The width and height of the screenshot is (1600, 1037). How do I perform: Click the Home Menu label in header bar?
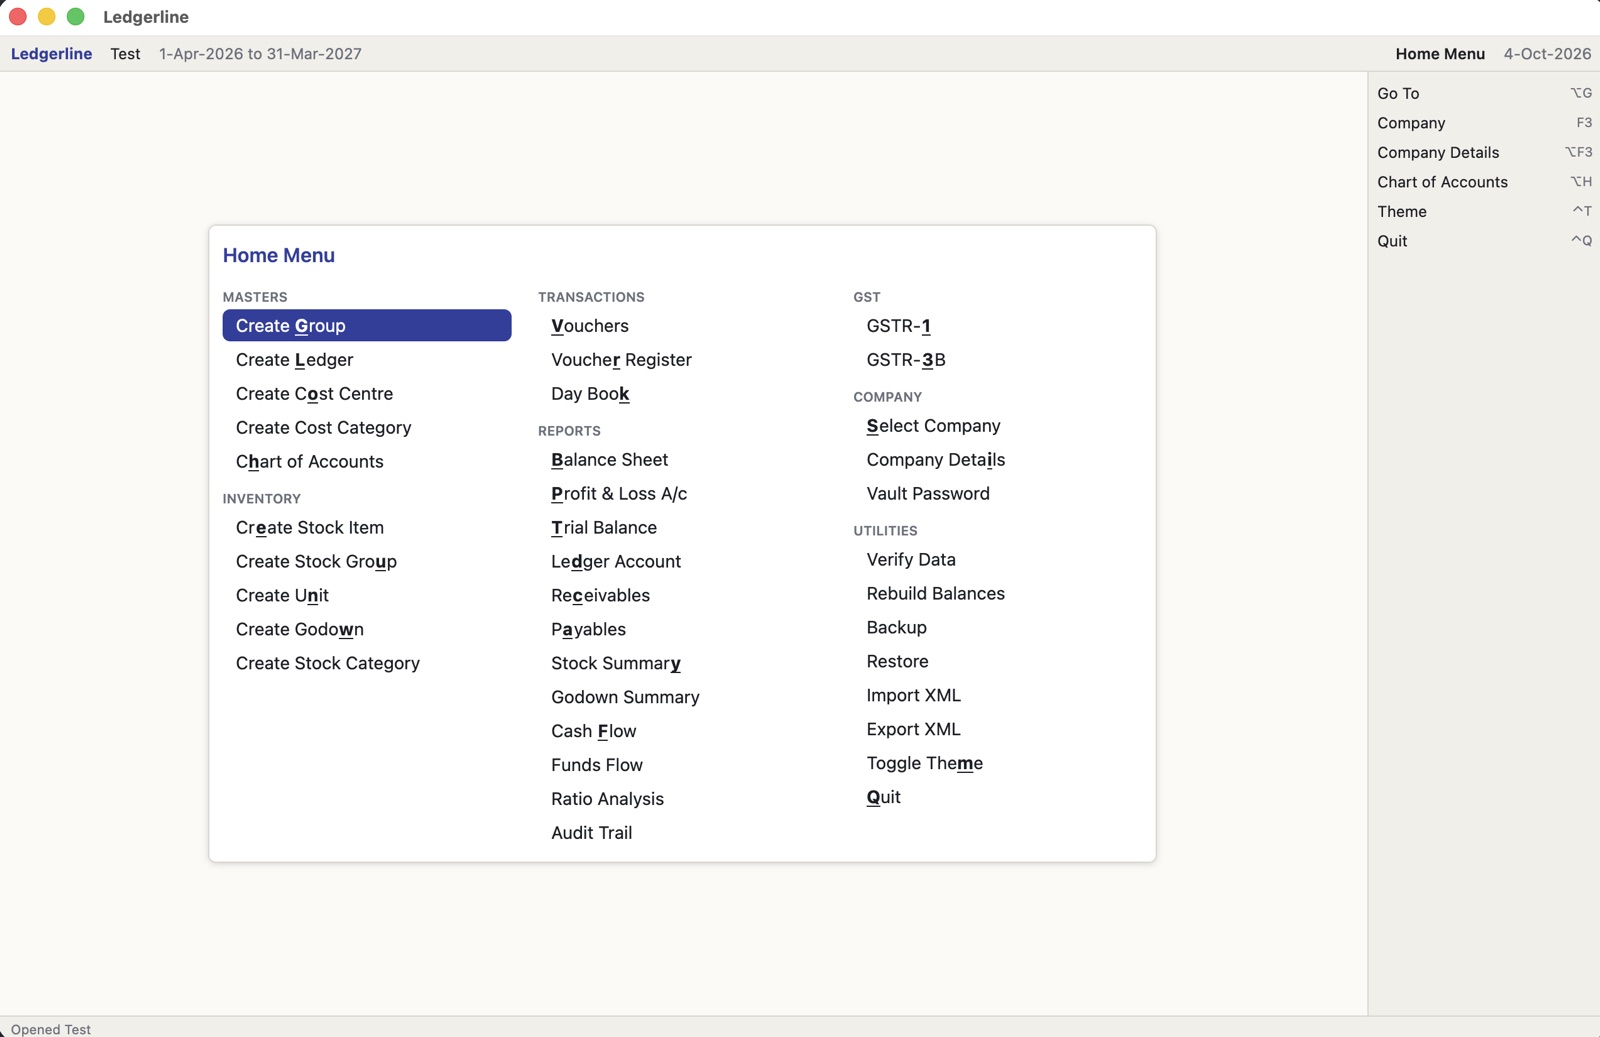[1440, 54]
